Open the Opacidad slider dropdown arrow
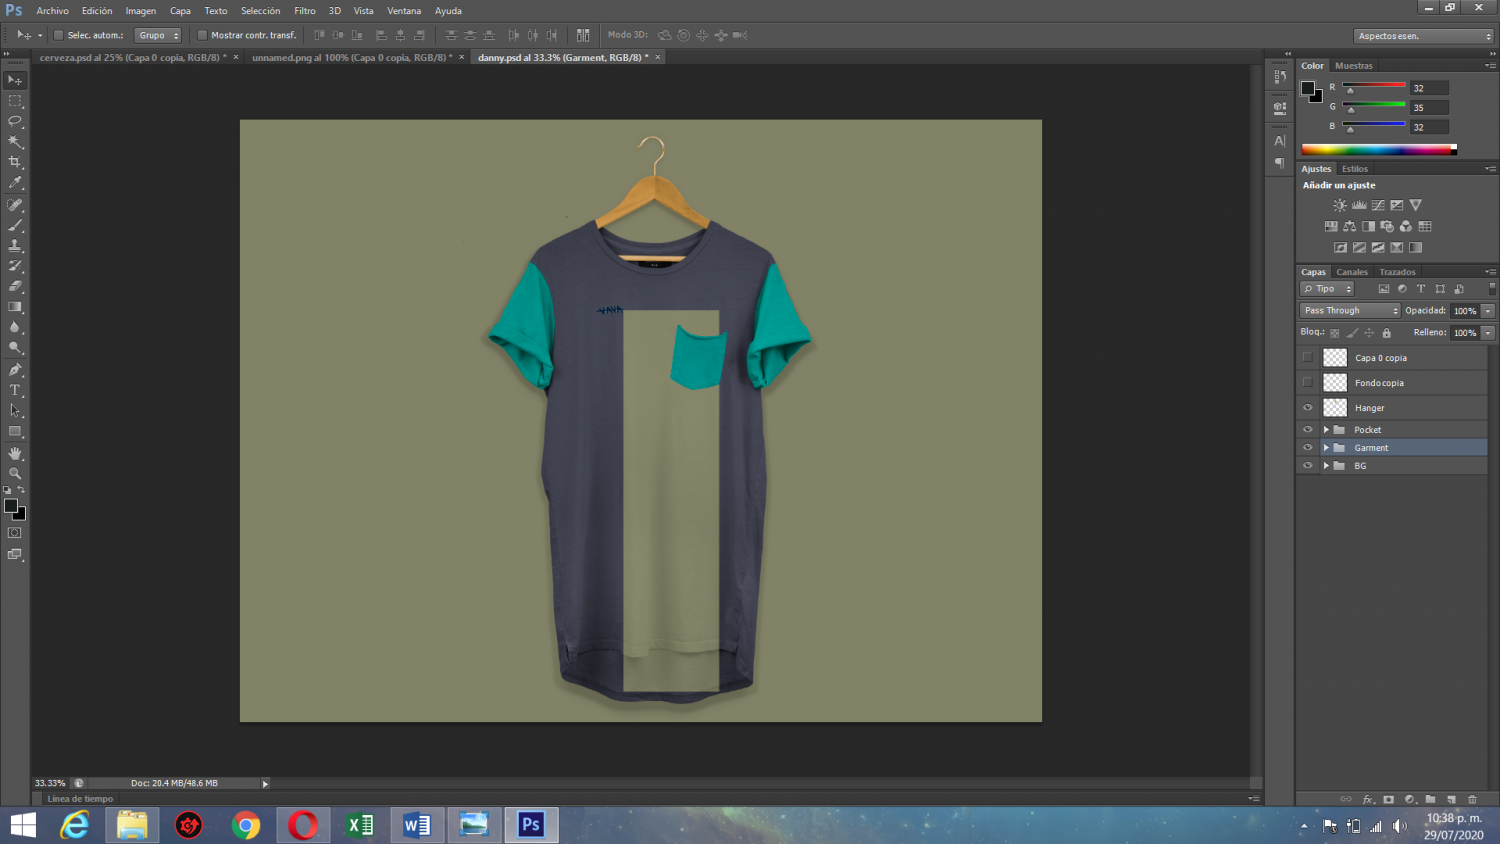 [x=1488, y=311]
